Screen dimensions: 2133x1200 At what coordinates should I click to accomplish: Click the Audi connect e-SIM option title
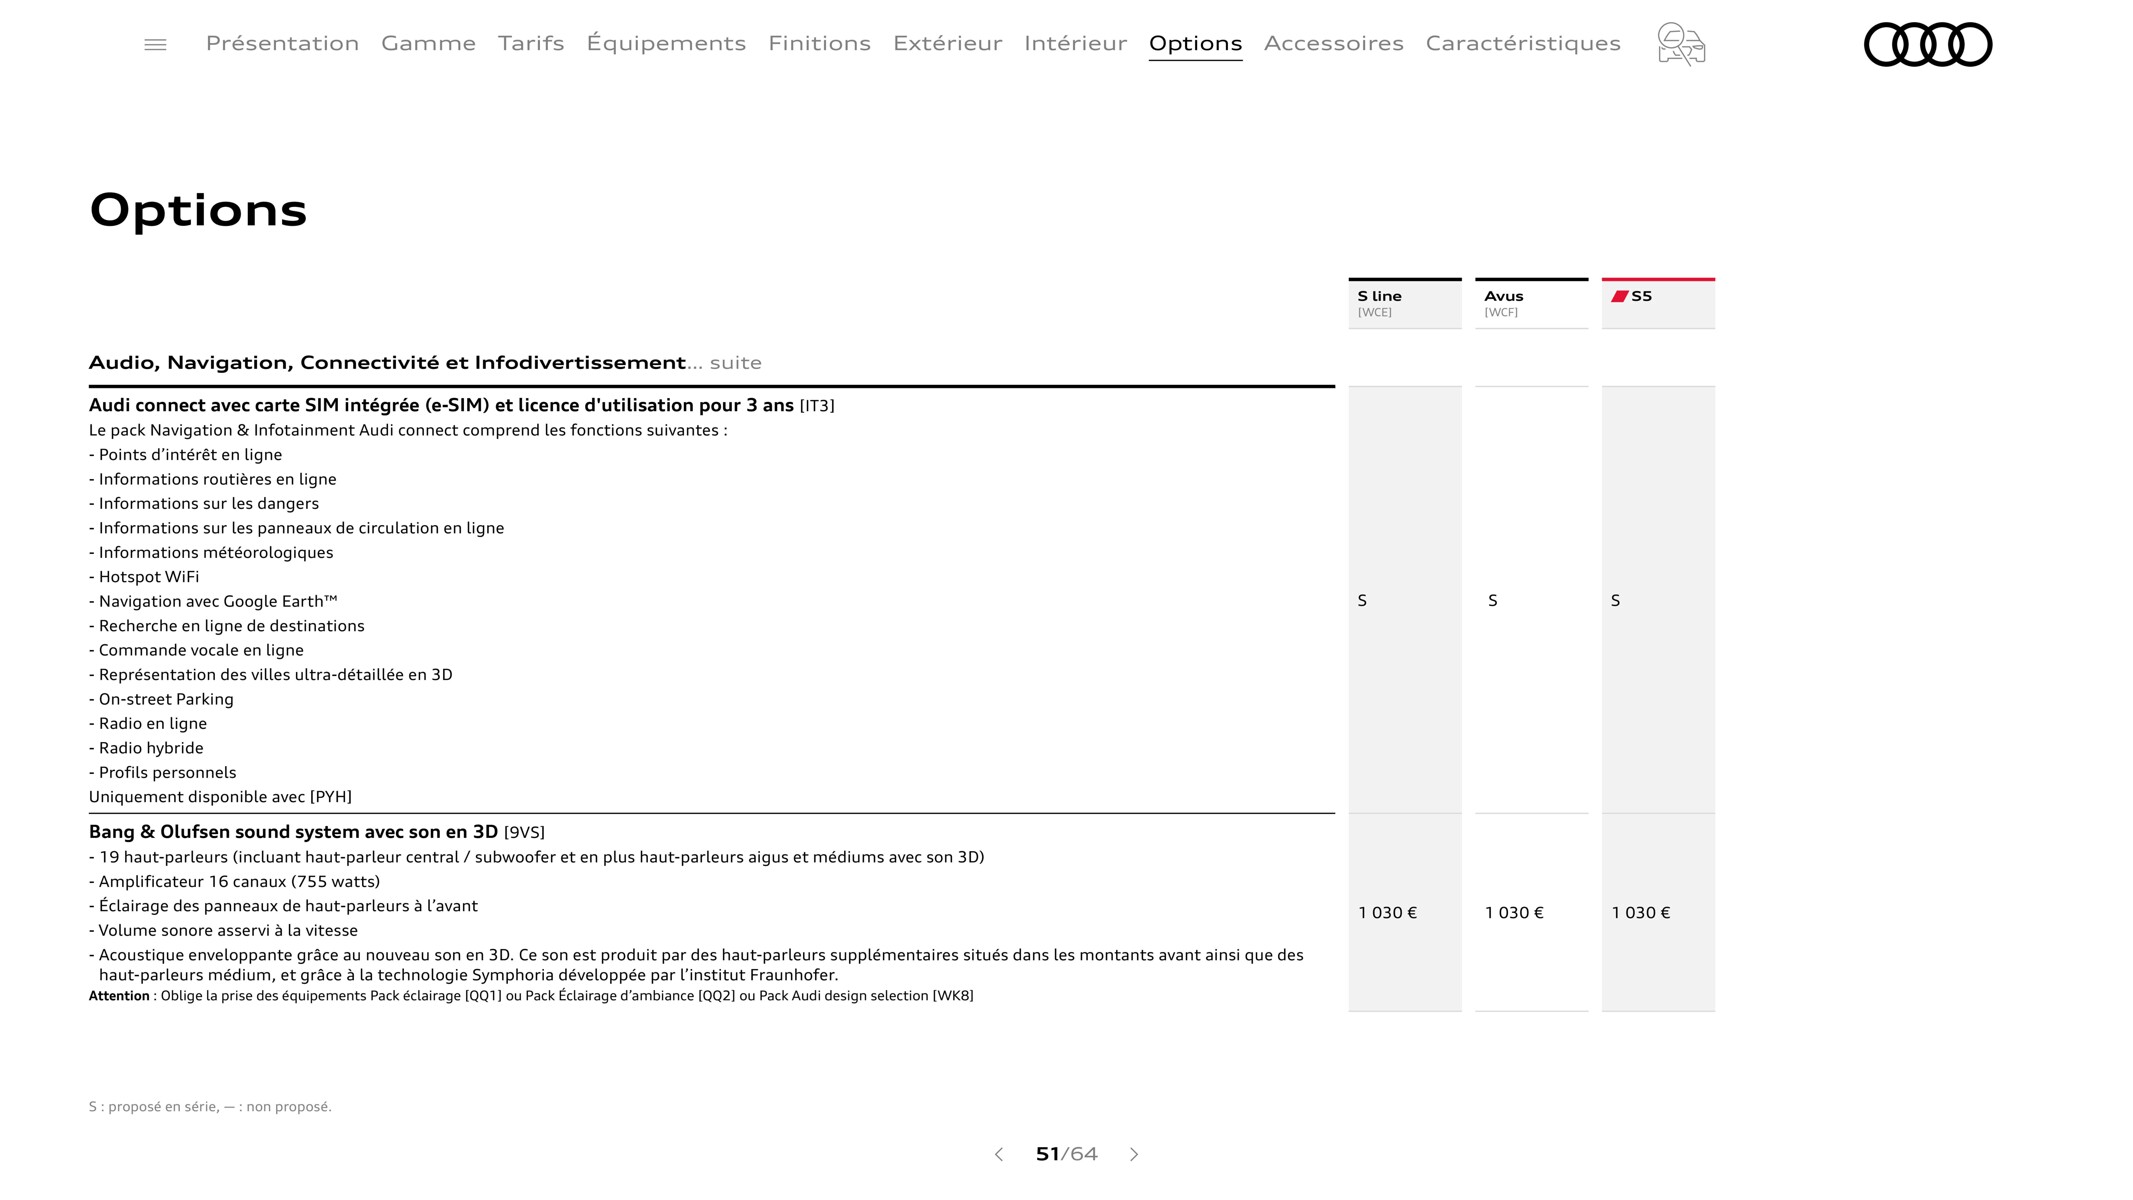[x=461, y=405]
